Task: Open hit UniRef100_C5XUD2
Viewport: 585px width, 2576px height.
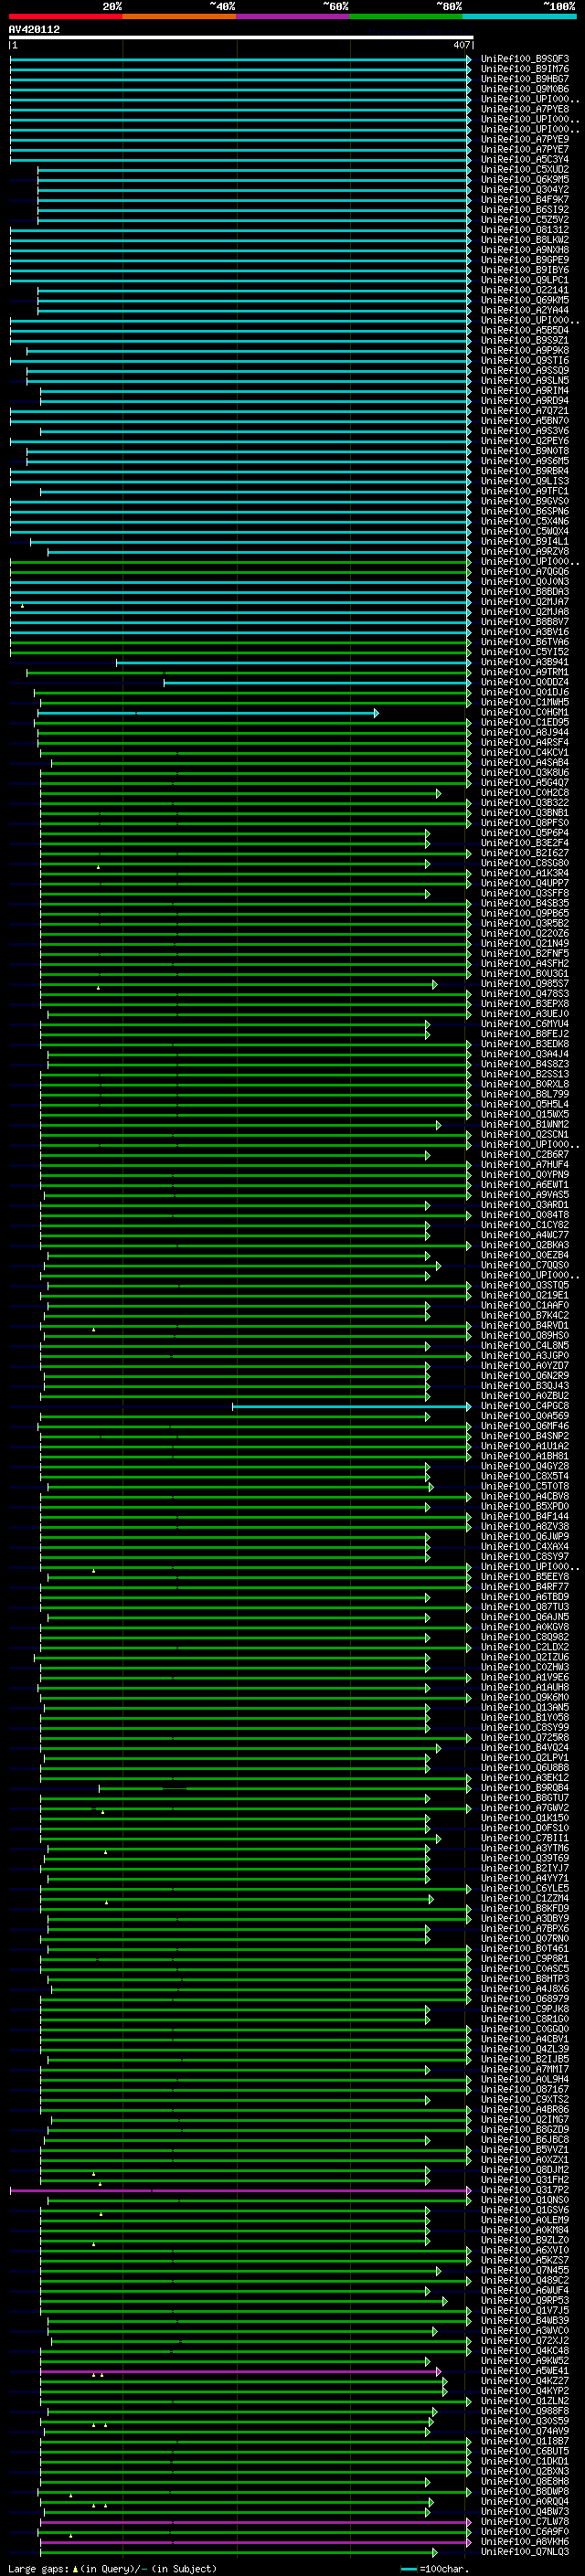Action: (x=524, y=169)
